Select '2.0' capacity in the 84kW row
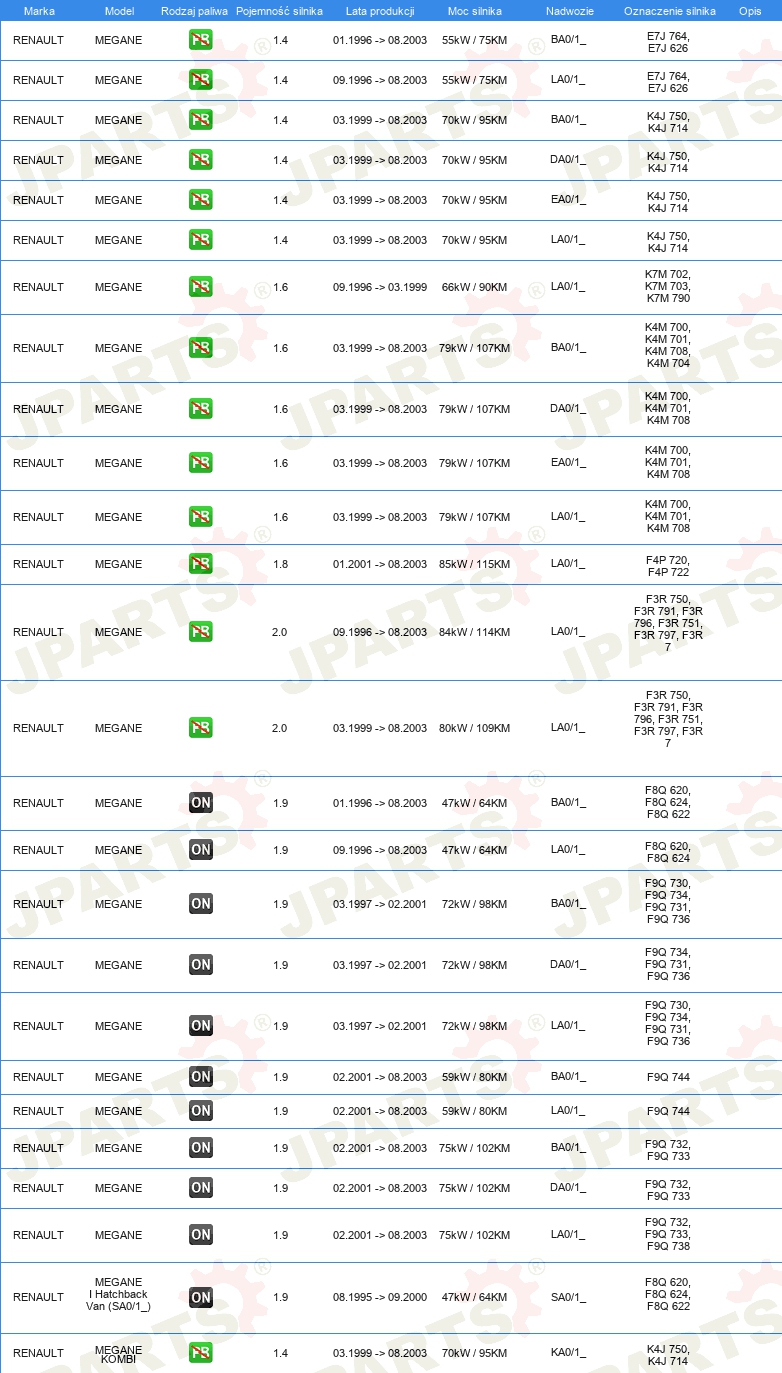 tap(280, 632)
